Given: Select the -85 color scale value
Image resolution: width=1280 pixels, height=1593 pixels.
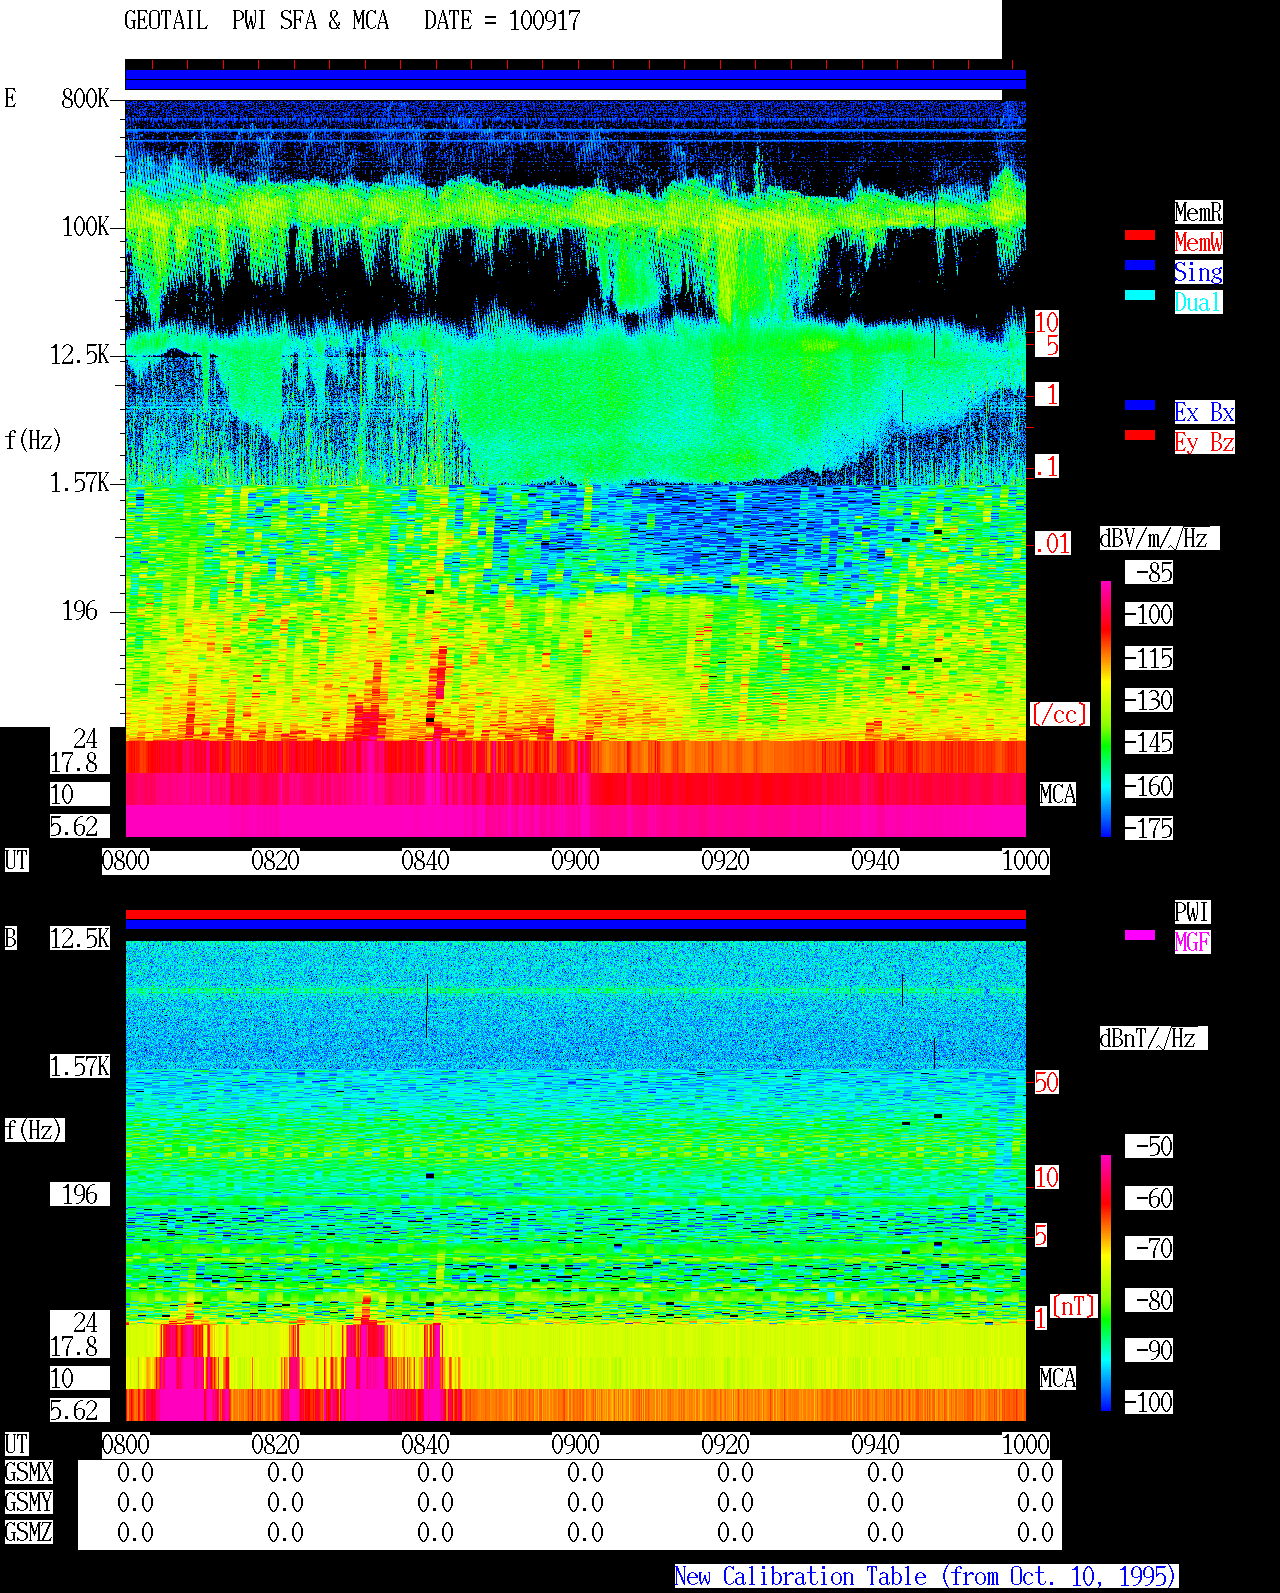Looking at the screenshot, I should [1149, 572].
